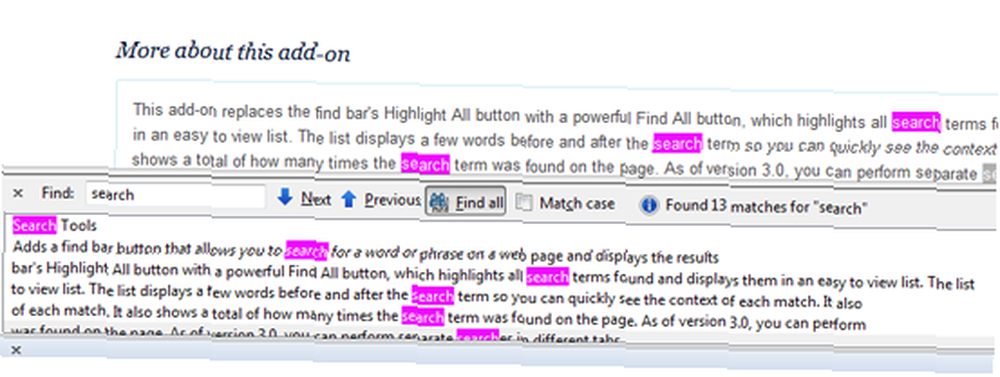Select 'Found 13 matches for "search"' status text
This screenshot has width=1000, height=377.
tap(767, 207)
